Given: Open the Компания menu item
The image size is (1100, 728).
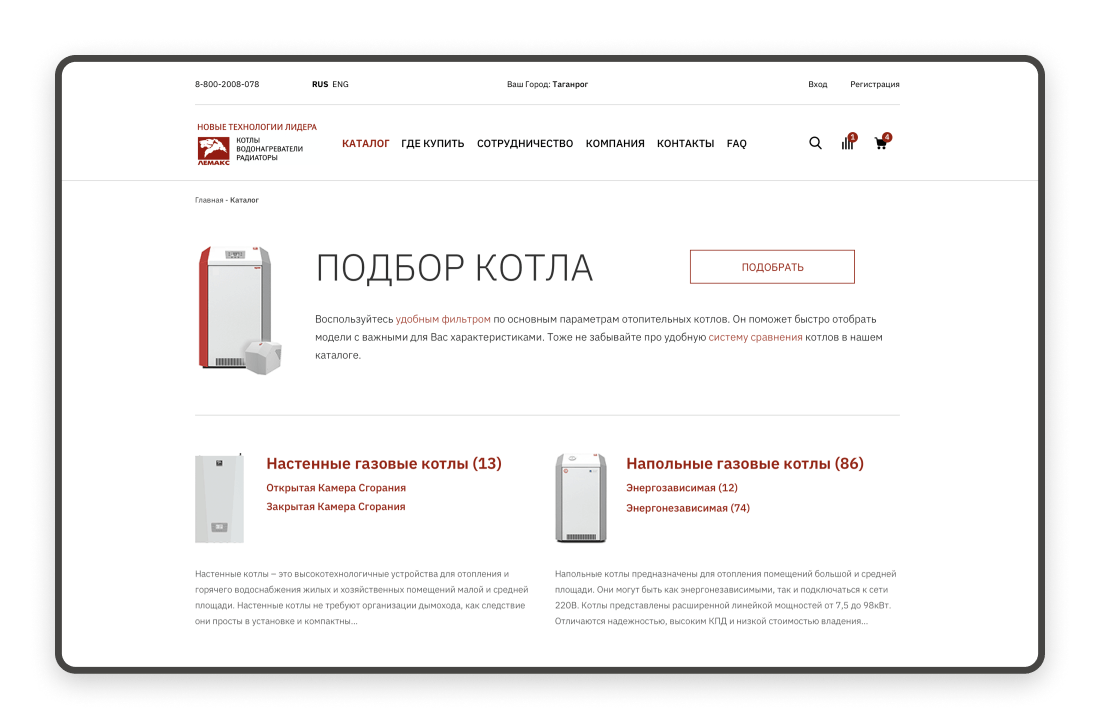Looking at the screenshot, I should coord(615,144).
